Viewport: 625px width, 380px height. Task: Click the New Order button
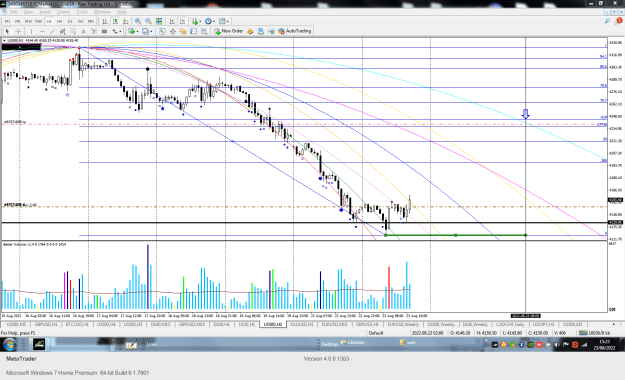pos(229,31)
